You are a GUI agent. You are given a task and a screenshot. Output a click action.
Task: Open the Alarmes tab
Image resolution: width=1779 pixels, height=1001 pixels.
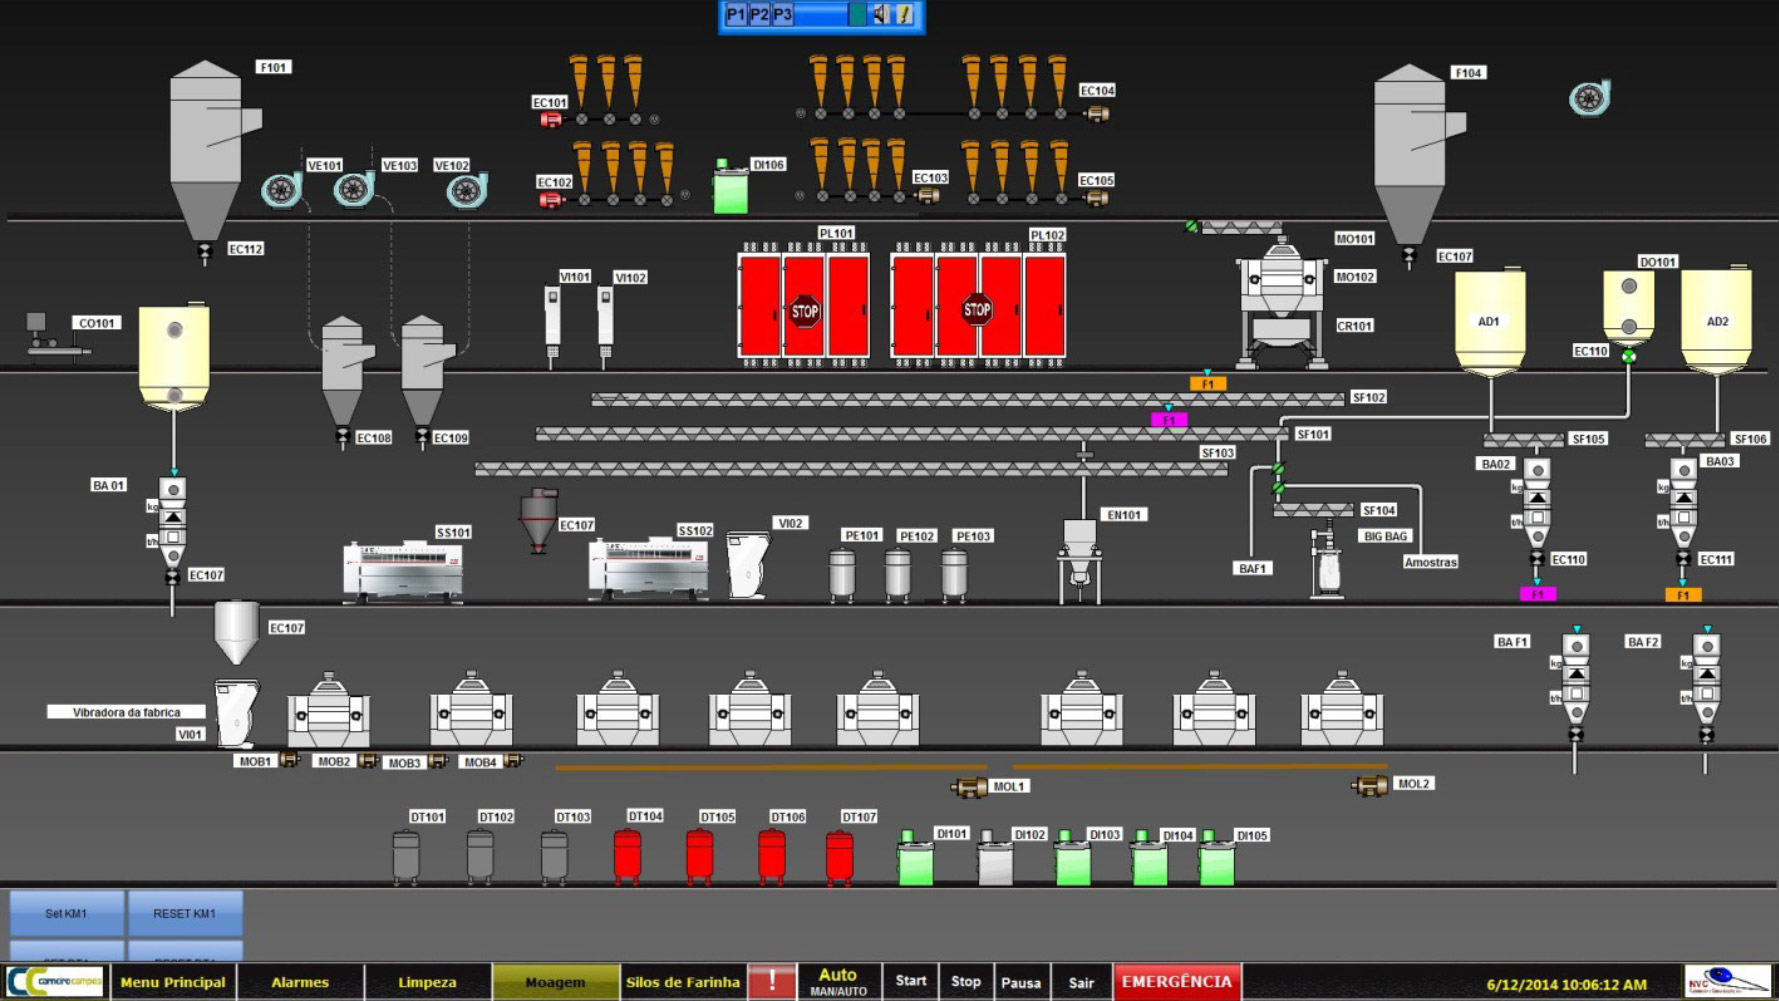300,982
